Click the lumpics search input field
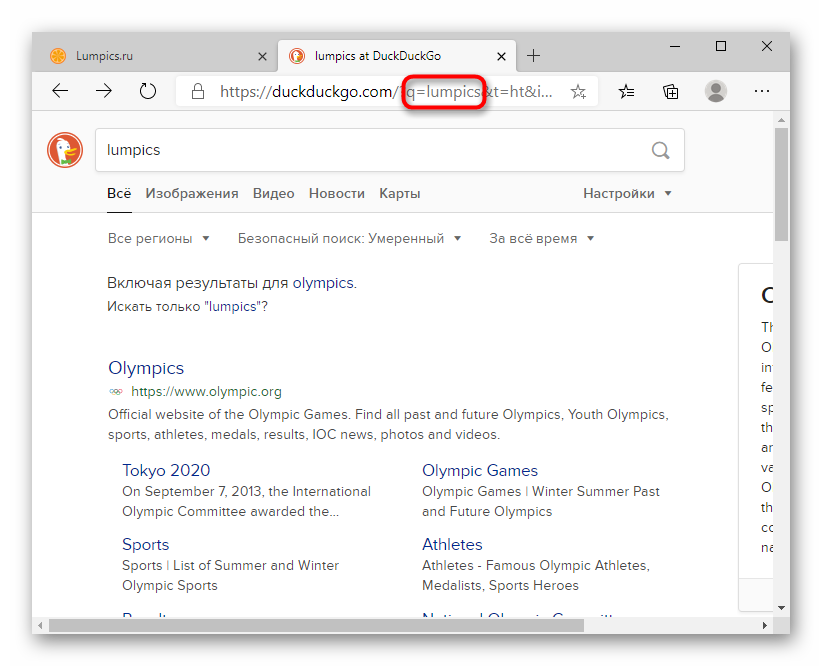 [370, 150]
